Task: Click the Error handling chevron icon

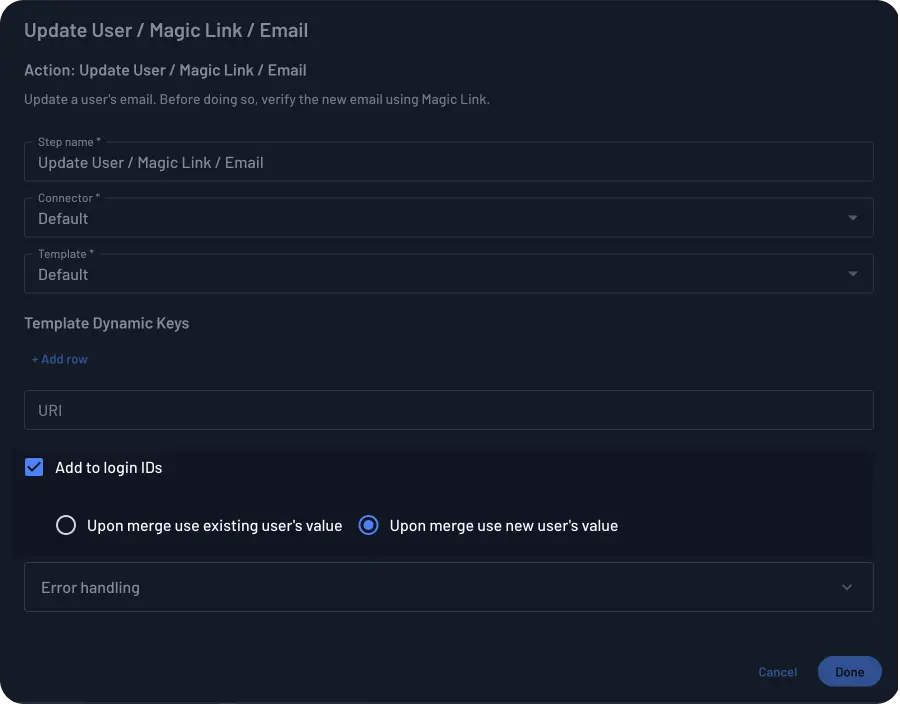Action: click(x=846, y=587)
